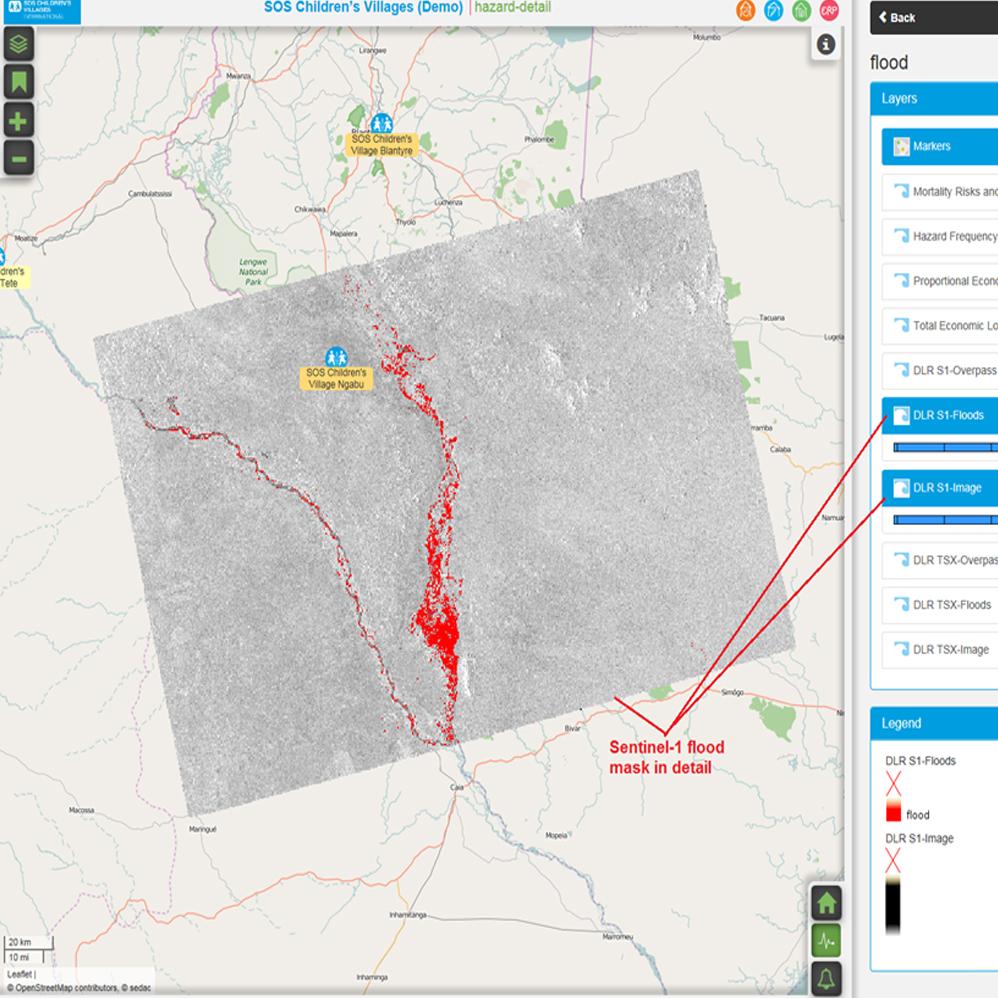Zoom out with the minus button
This screenshot has width=998, height=998.
[x=20, y=158]
